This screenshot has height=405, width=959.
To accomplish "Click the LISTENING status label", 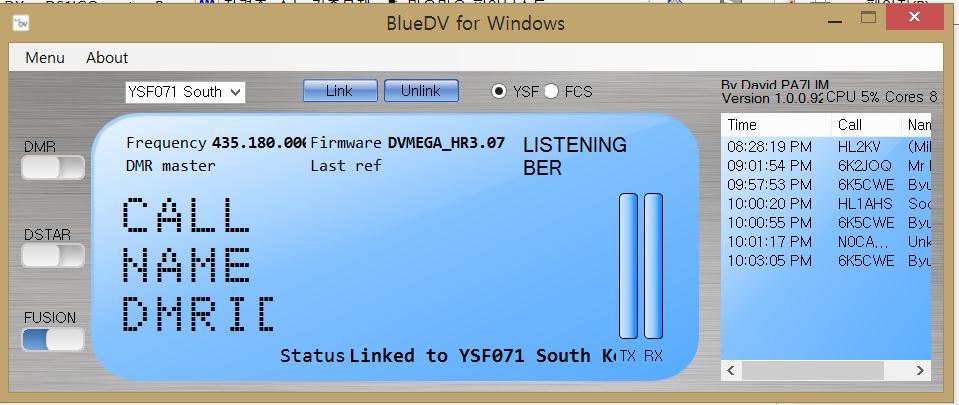I will pos(575,145).
